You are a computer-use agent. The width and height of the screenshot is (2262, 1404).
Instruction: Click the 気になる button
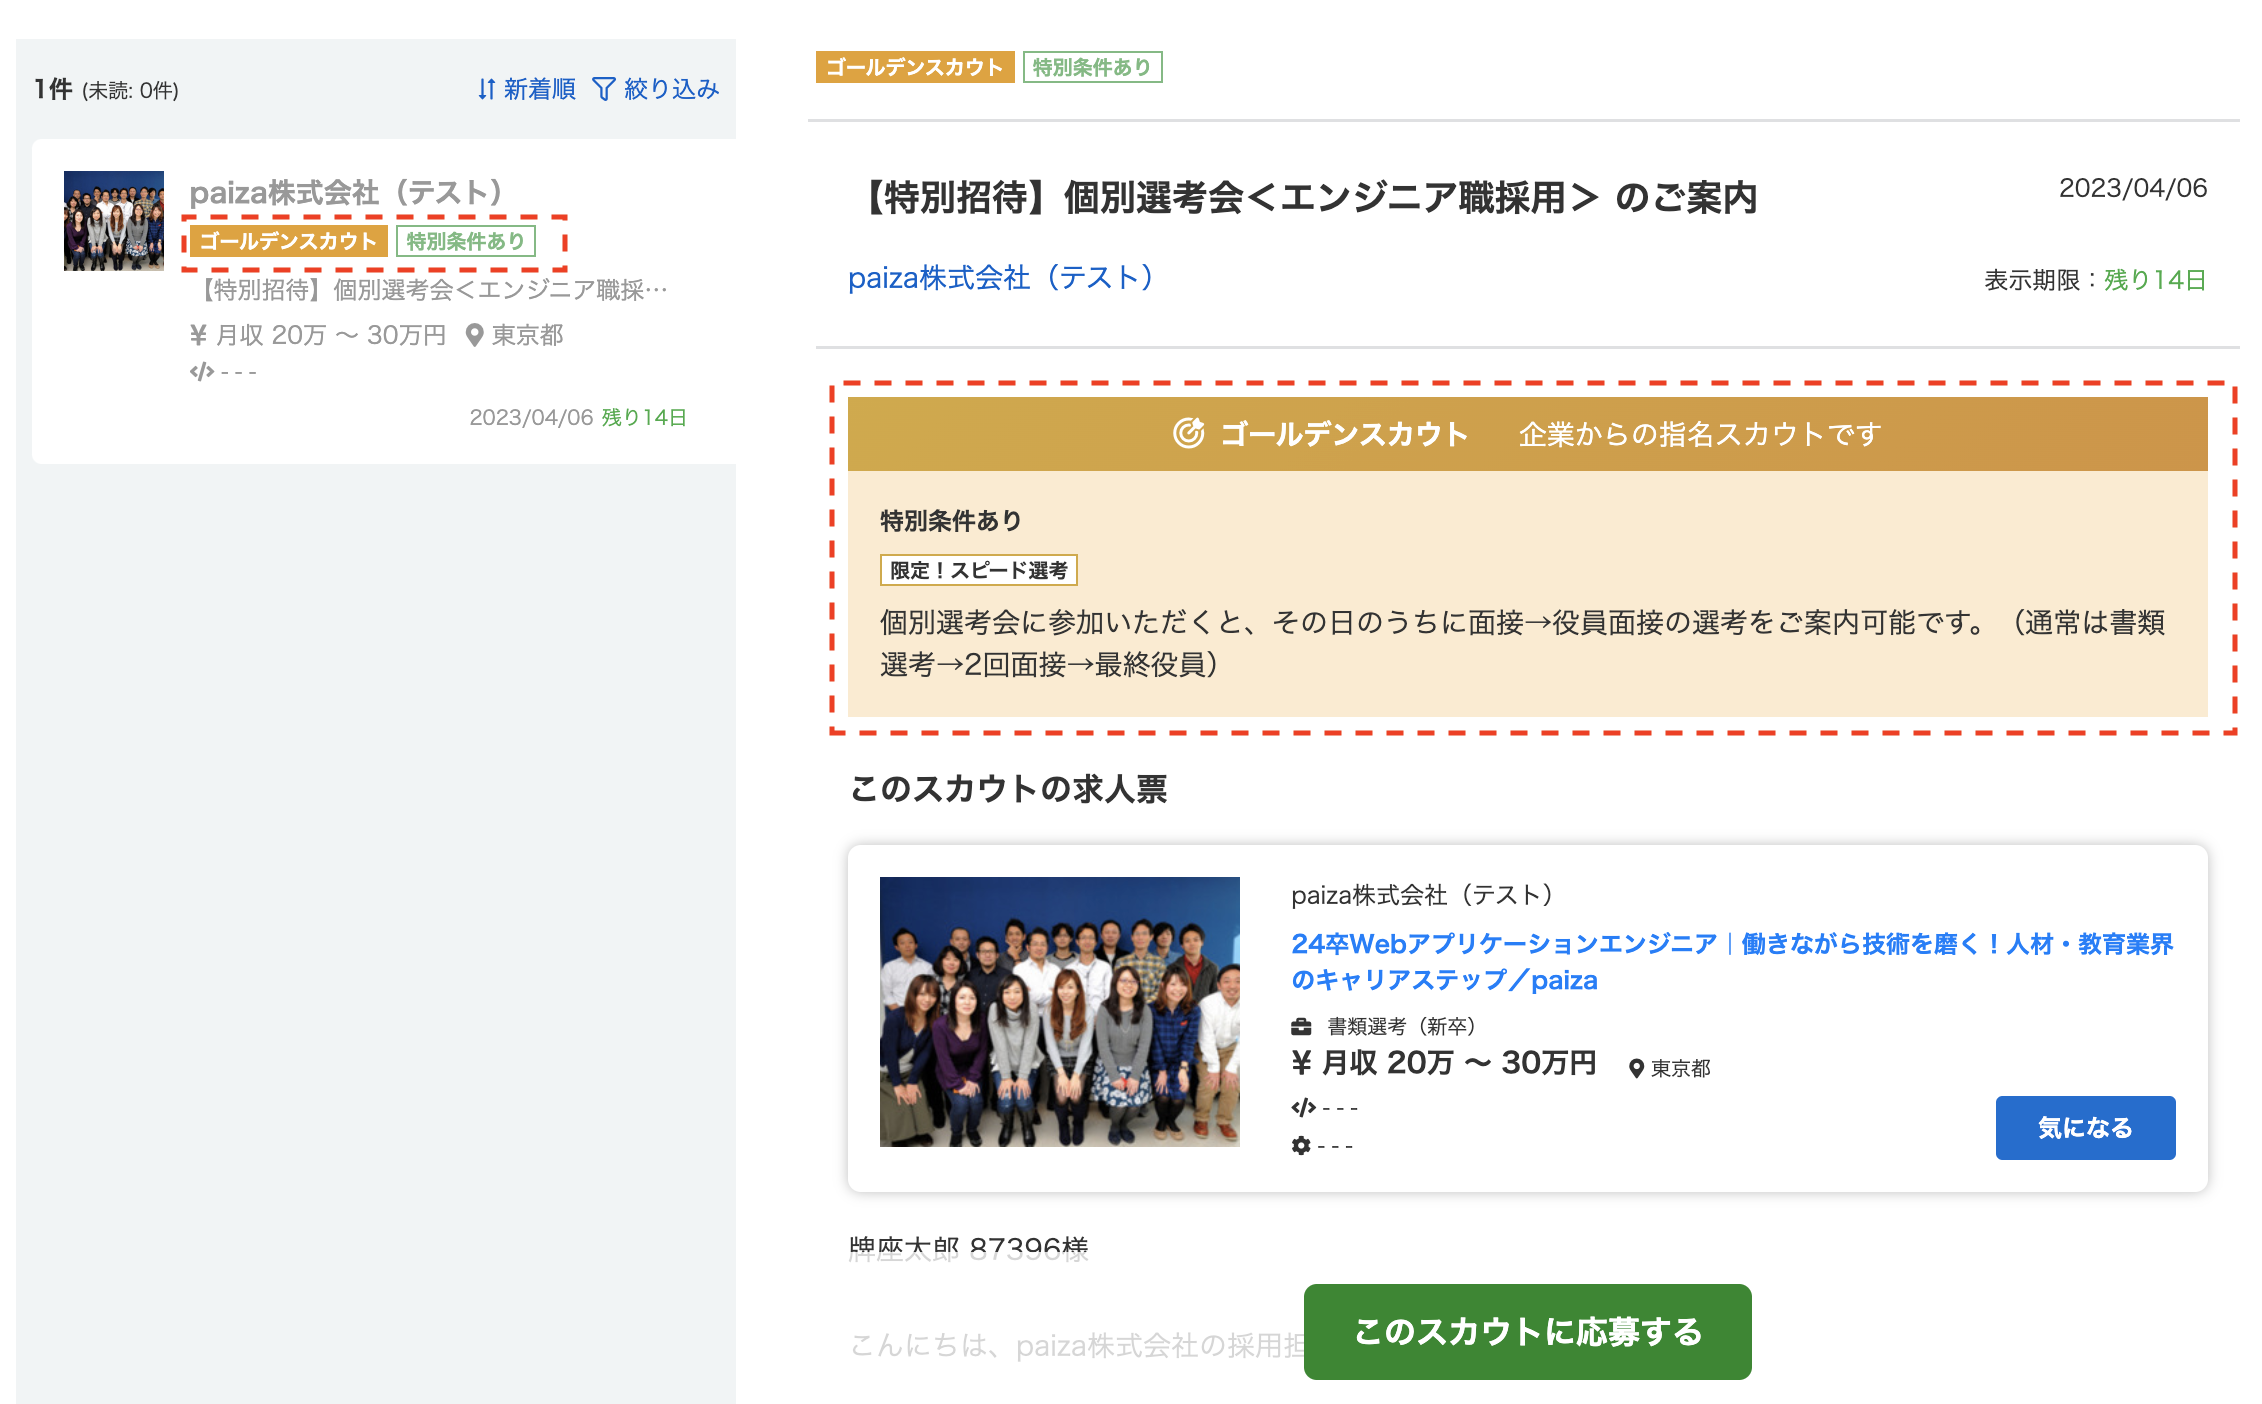2085,1127
